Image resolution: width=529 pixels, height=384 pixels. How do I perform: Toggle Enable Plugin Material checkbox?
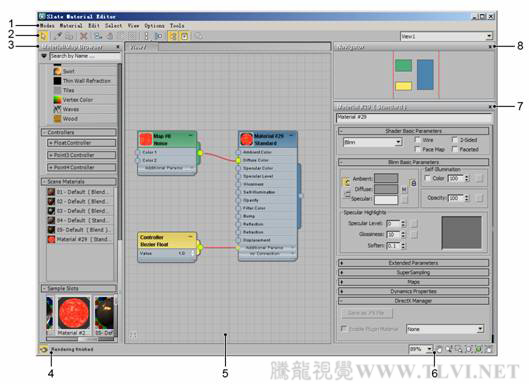coord(344,328)
